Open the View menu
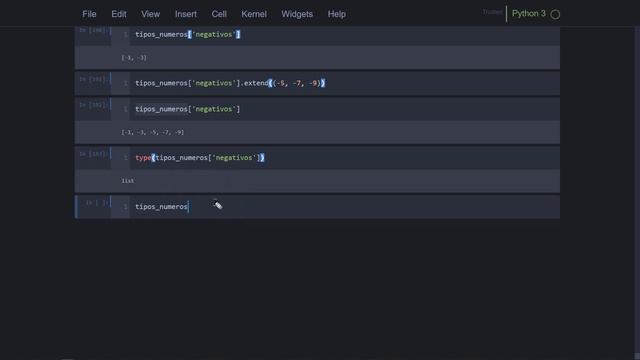This screenshot has width=640, height=360. click(x=151, y=14)
